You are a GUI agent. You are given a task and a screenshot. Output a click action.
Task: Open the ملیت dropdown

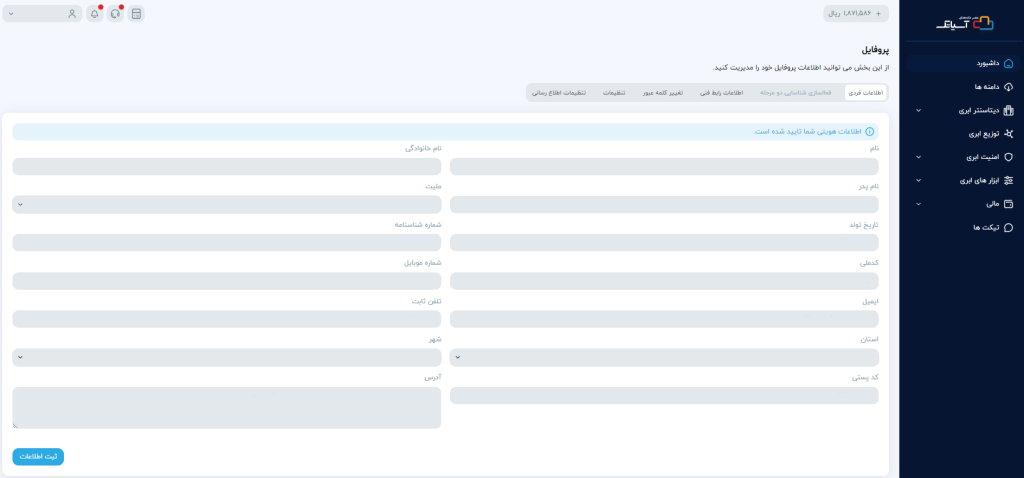[x=226, y=204]
